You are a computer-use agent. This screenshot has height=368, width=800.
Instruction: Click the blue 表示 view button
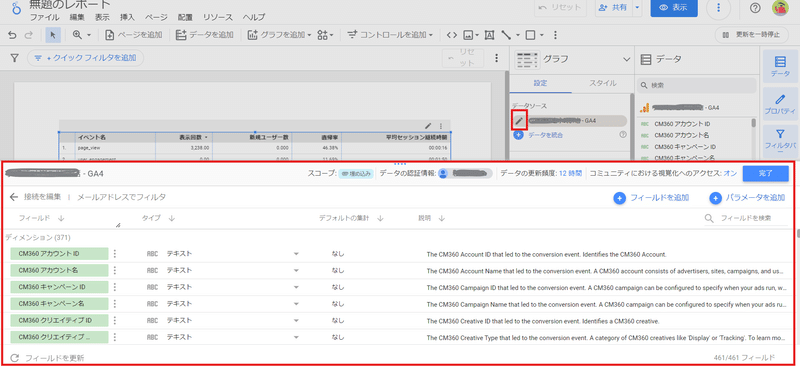[x=674, y=8]
